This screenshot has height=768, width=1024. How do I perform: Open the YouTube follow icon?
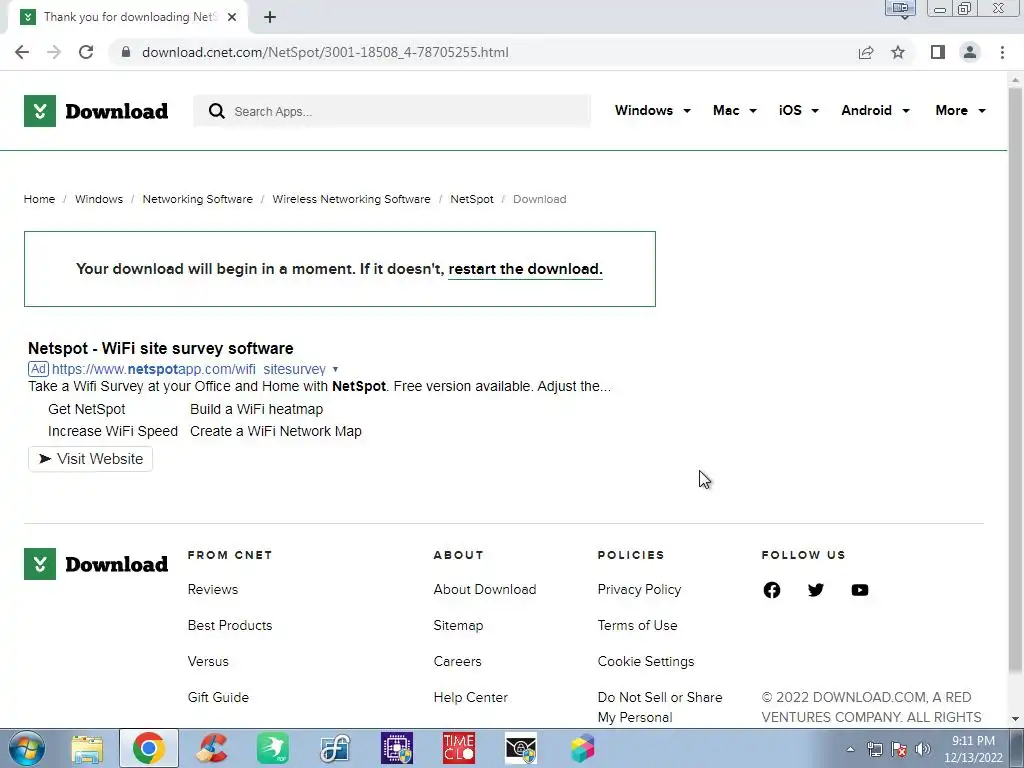click(x=860, y=590)
